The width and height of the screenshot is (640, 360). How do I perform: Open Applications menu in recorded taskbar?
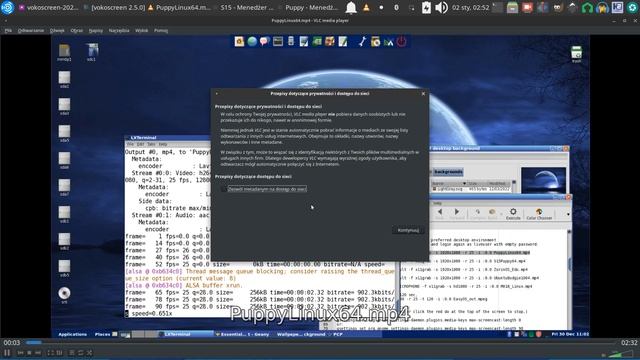(x=73, y=334)
